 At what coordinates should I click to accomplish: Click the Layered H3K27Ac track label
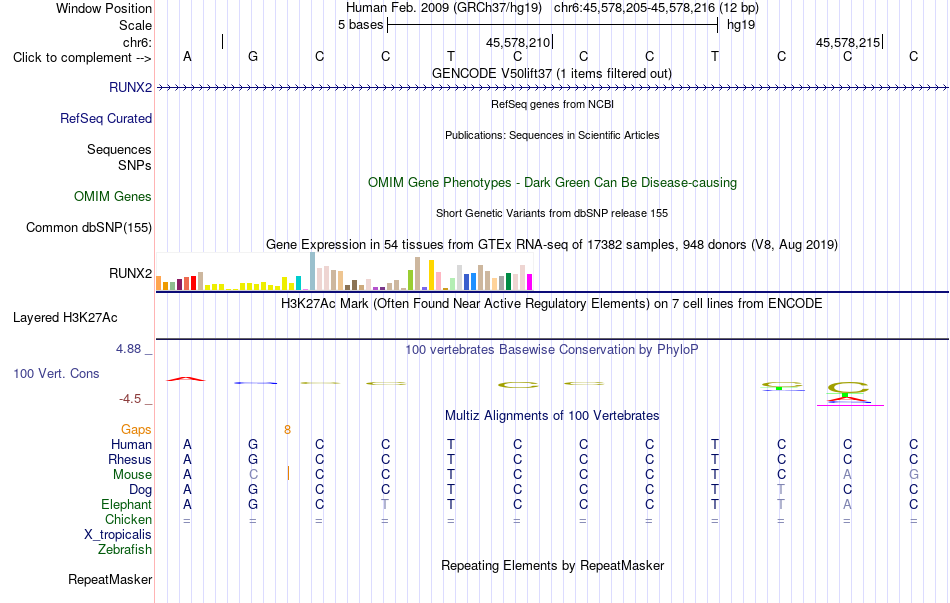65,318
